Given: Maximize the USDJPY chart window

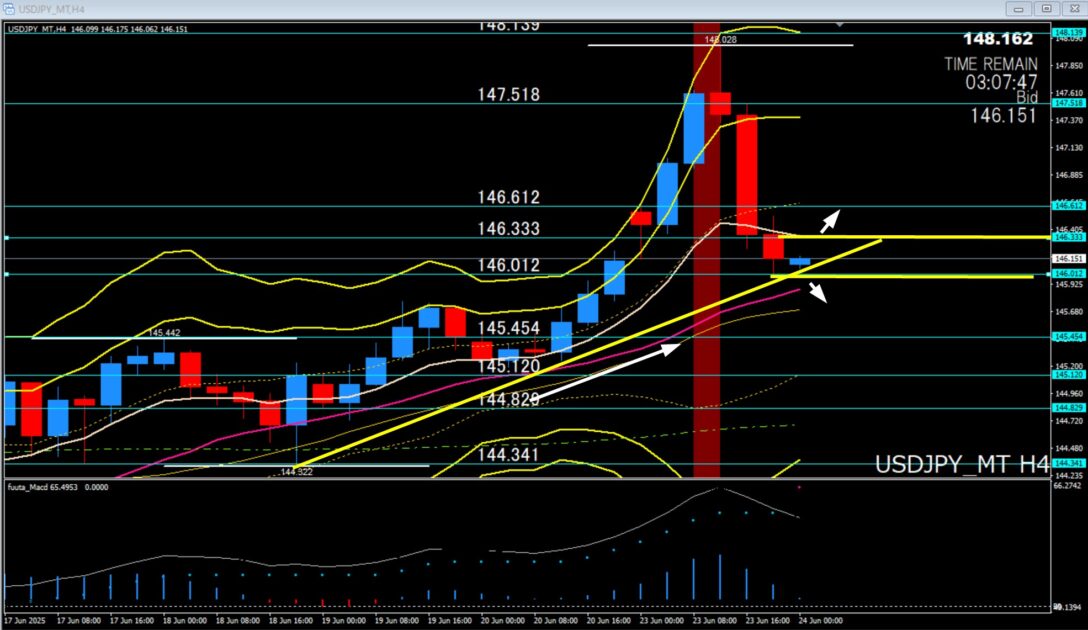Looking at the screenshot, I should pyautogui.click(x=1046, y=8).
